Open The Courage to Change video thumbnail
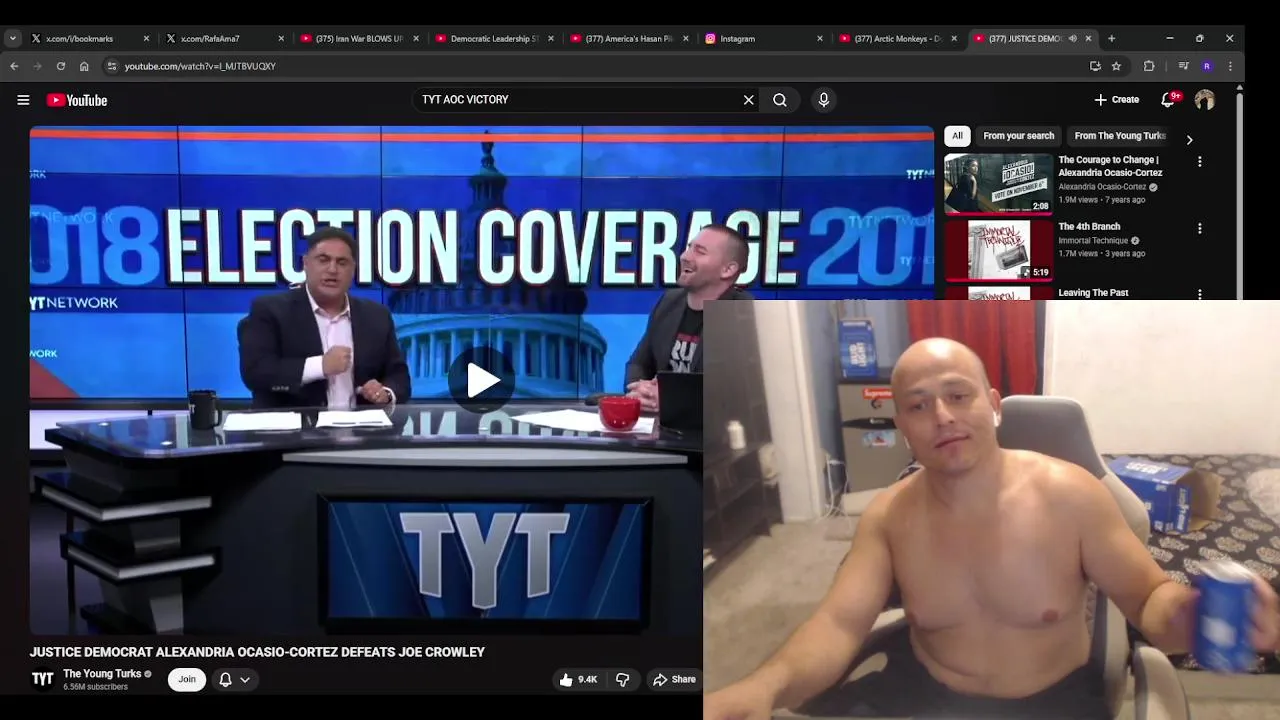The image size is (1280, 720). click(x=998, y=183)
